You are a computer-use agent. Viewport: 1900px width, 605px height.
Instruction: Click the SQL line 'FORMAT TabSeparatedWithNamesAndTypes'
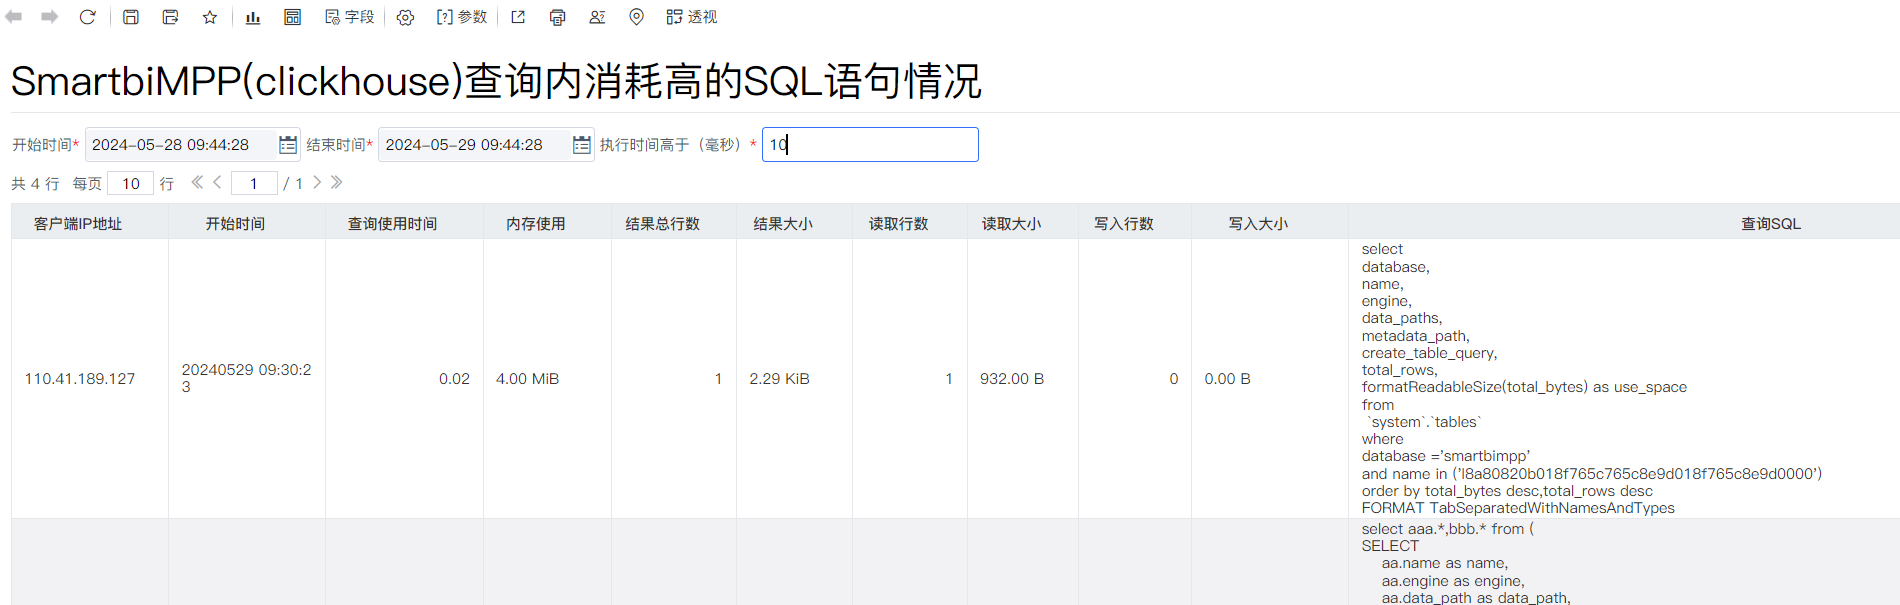point(1518,508)
